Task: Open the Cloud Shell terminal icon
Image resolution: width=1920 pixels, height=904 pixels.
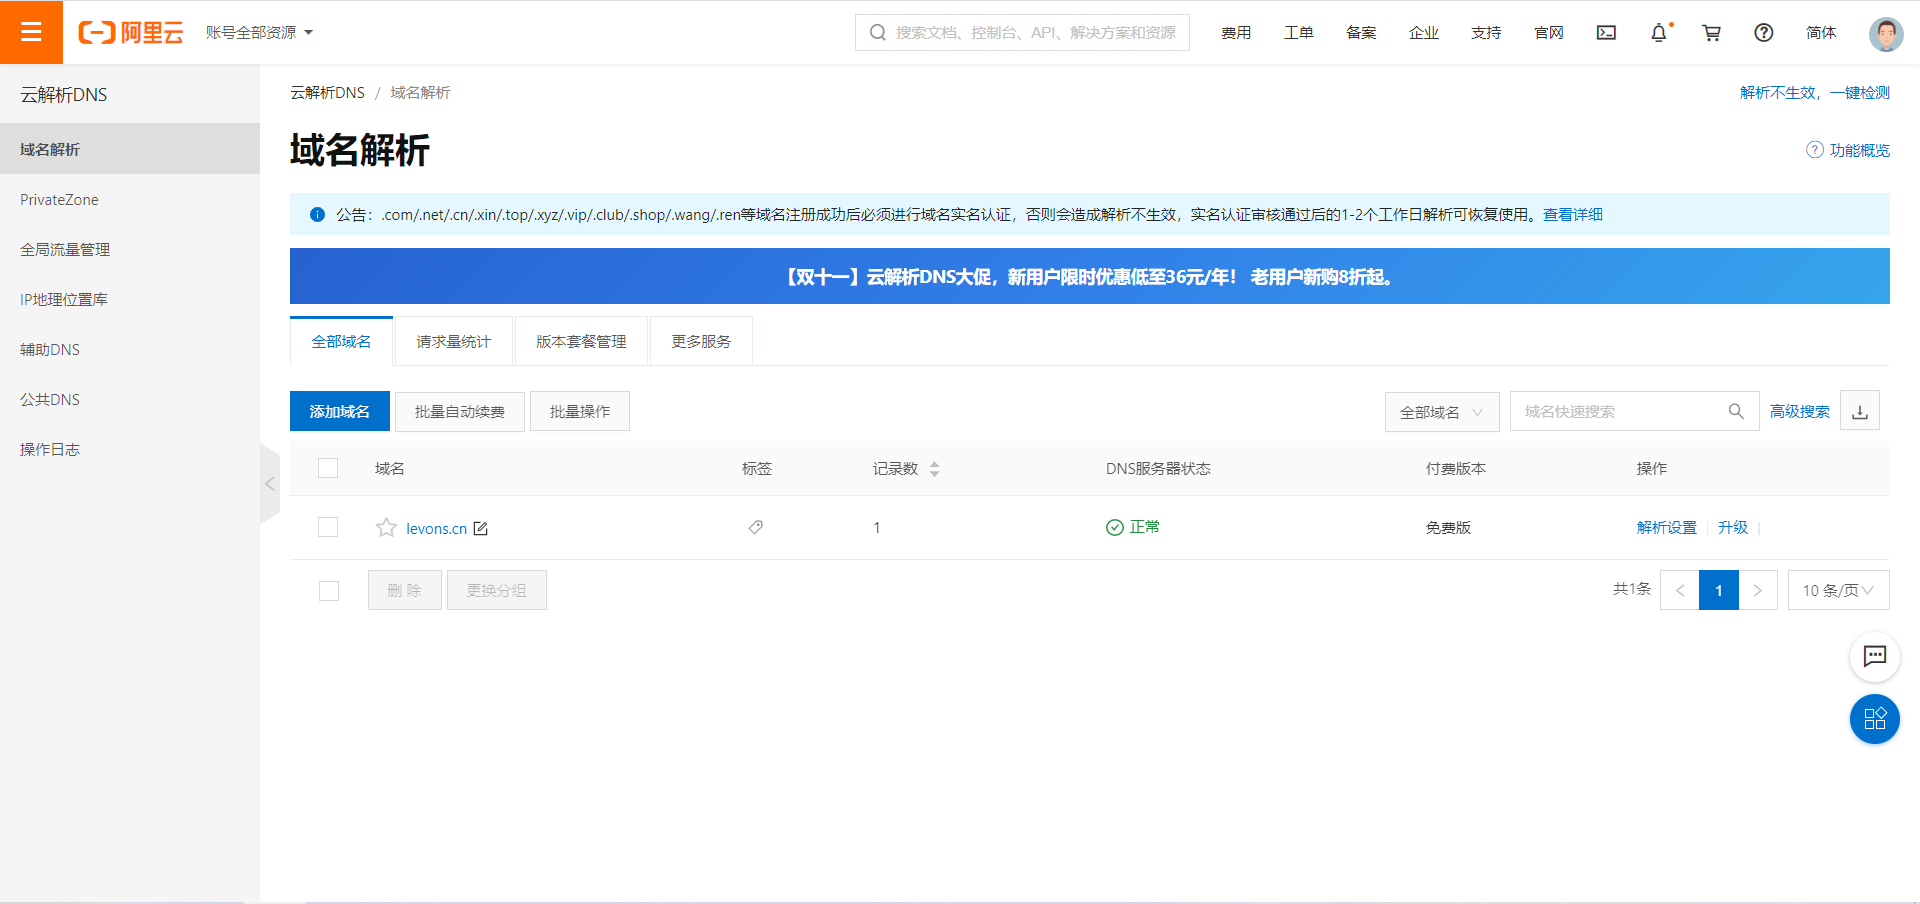Action: pyautogui.click(x=1606, y=33)
